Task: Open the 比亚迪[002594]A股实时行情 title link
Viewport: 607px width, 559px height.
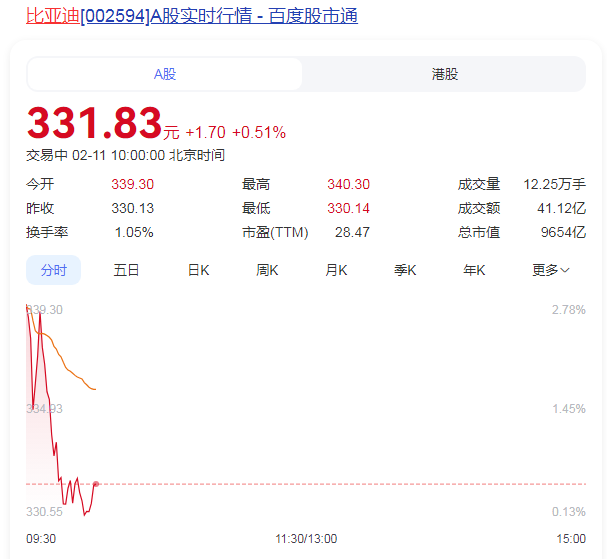Action: (x=192, y=16)
